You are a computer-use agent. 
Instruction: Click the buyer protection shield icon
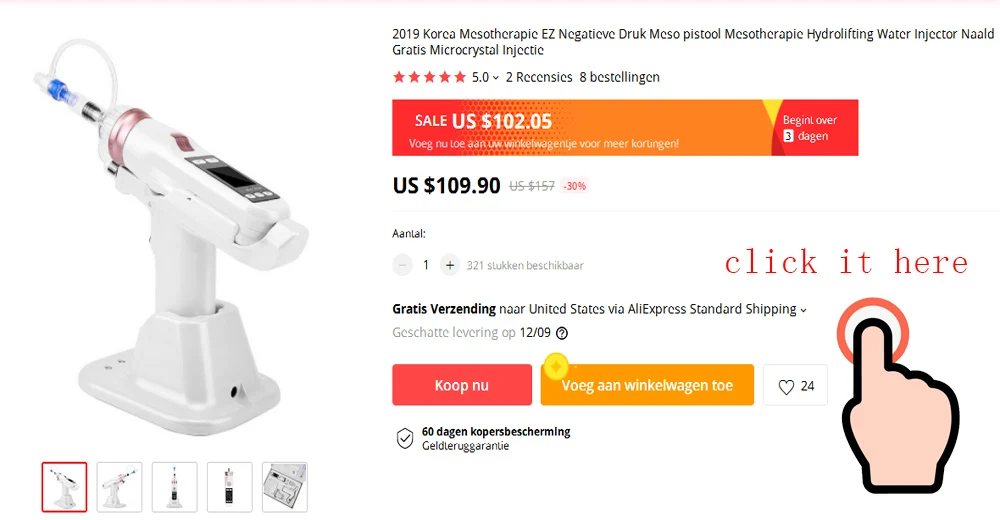point(405,438)
